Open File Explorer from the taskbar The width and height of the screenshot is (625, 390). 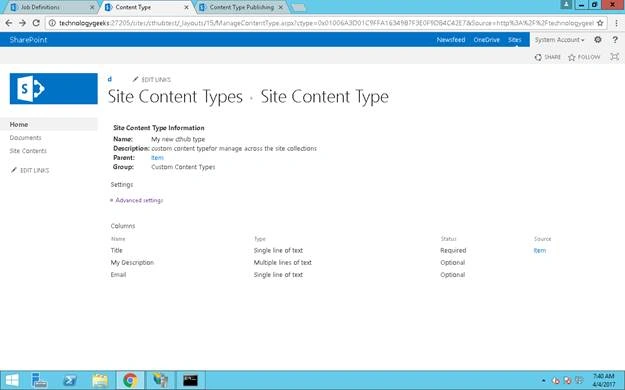(100, 380)
